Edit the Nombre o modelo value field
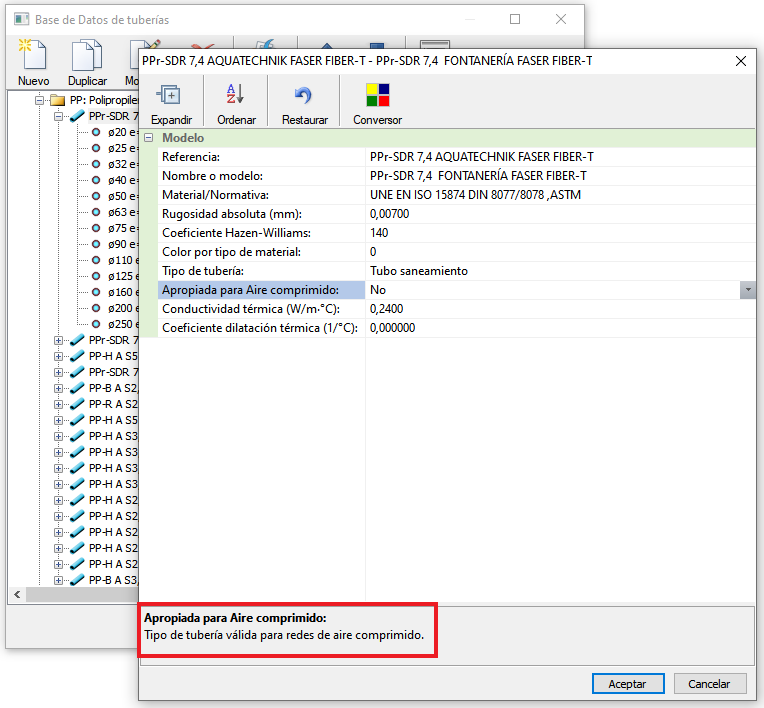The image size is (764, 708). pyautogui.click(x=560, y=176)
